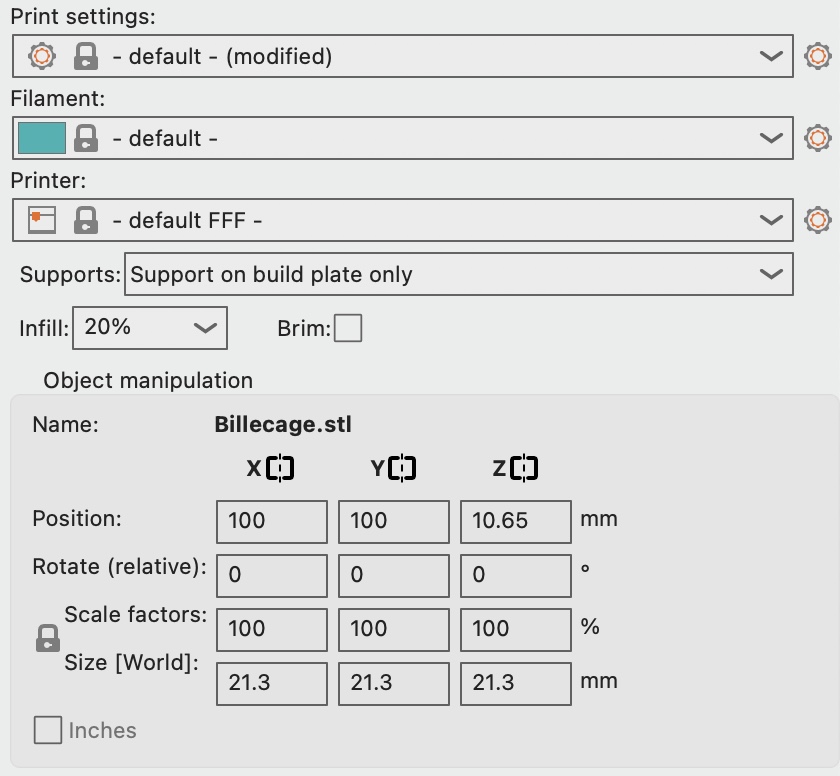
Task: Expand the Printer preset dropdown
Action: (770, 220)
